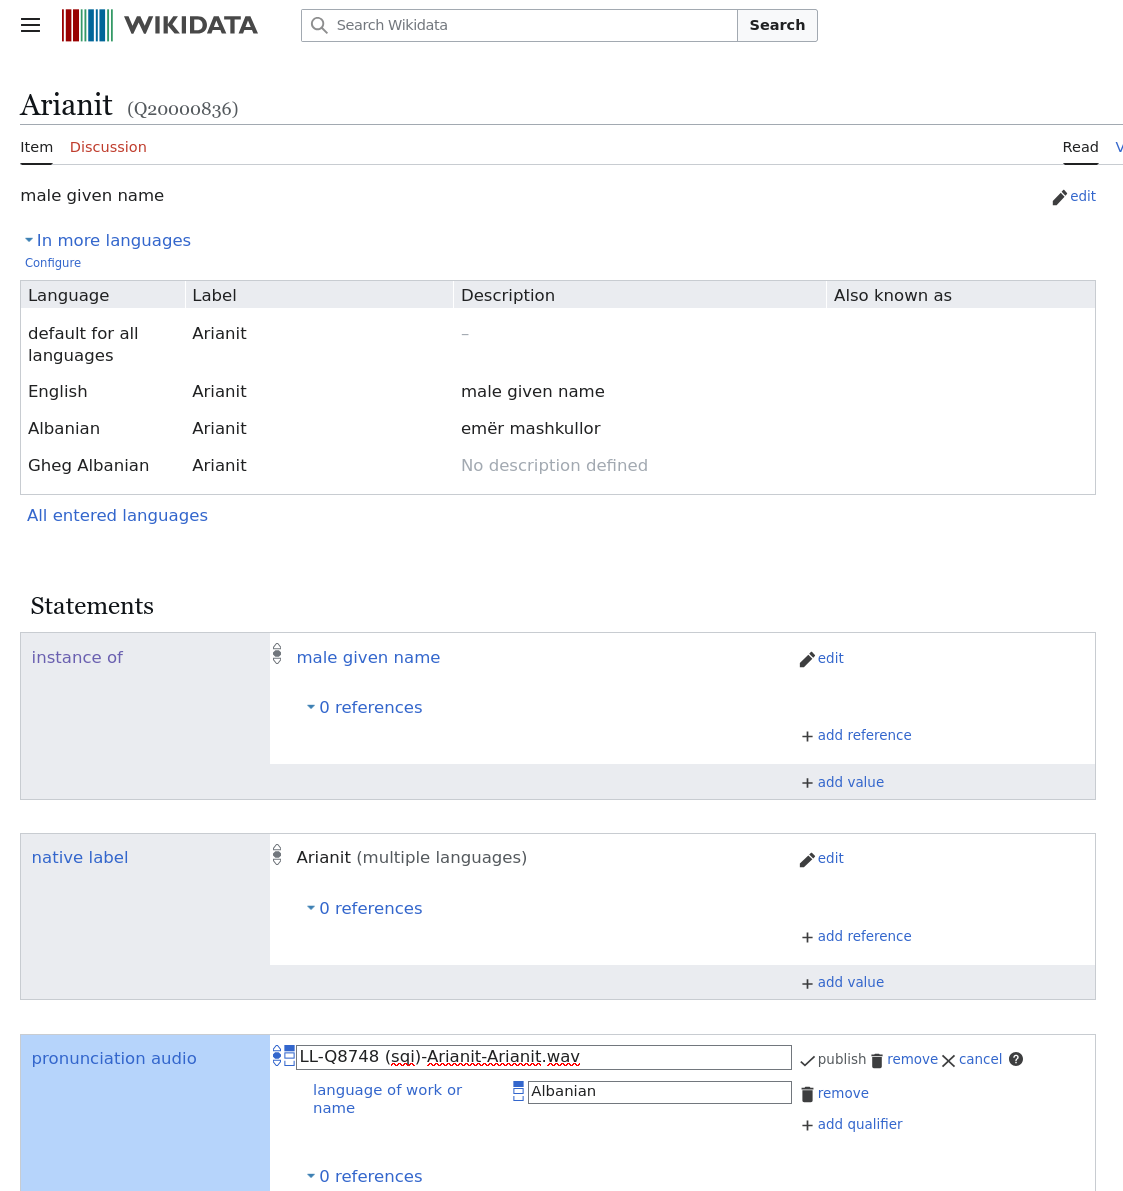Open the All entered languages link

(x=117, y=515)
